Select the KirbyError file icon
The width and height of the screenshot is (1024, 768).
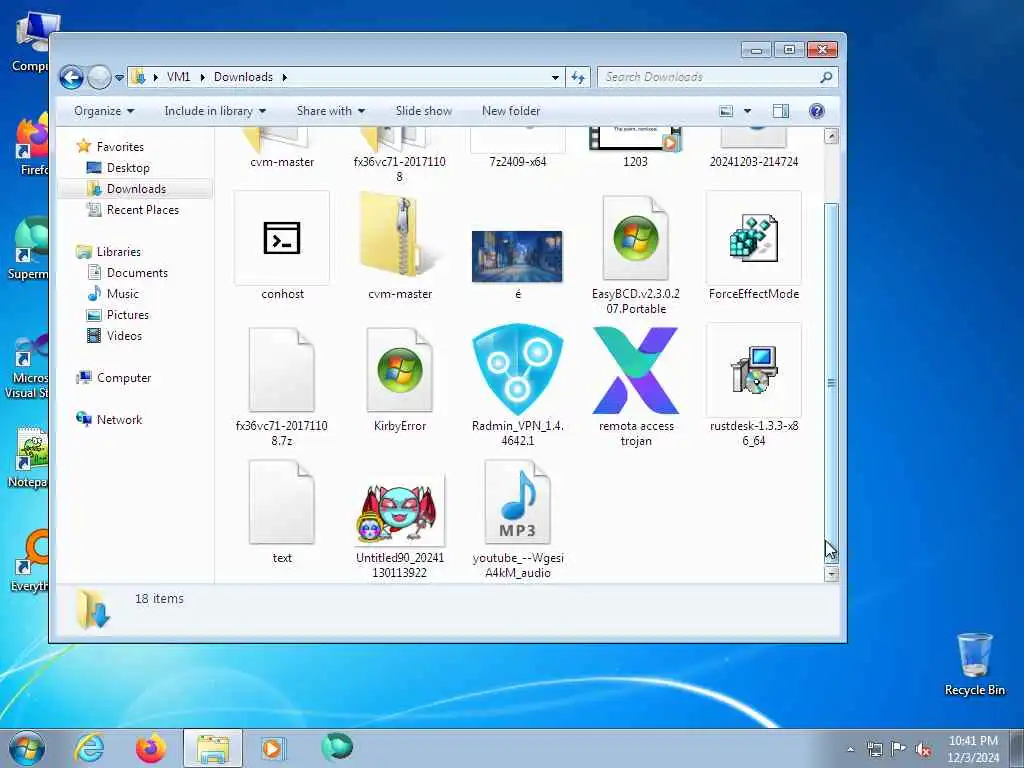point(400,370)
